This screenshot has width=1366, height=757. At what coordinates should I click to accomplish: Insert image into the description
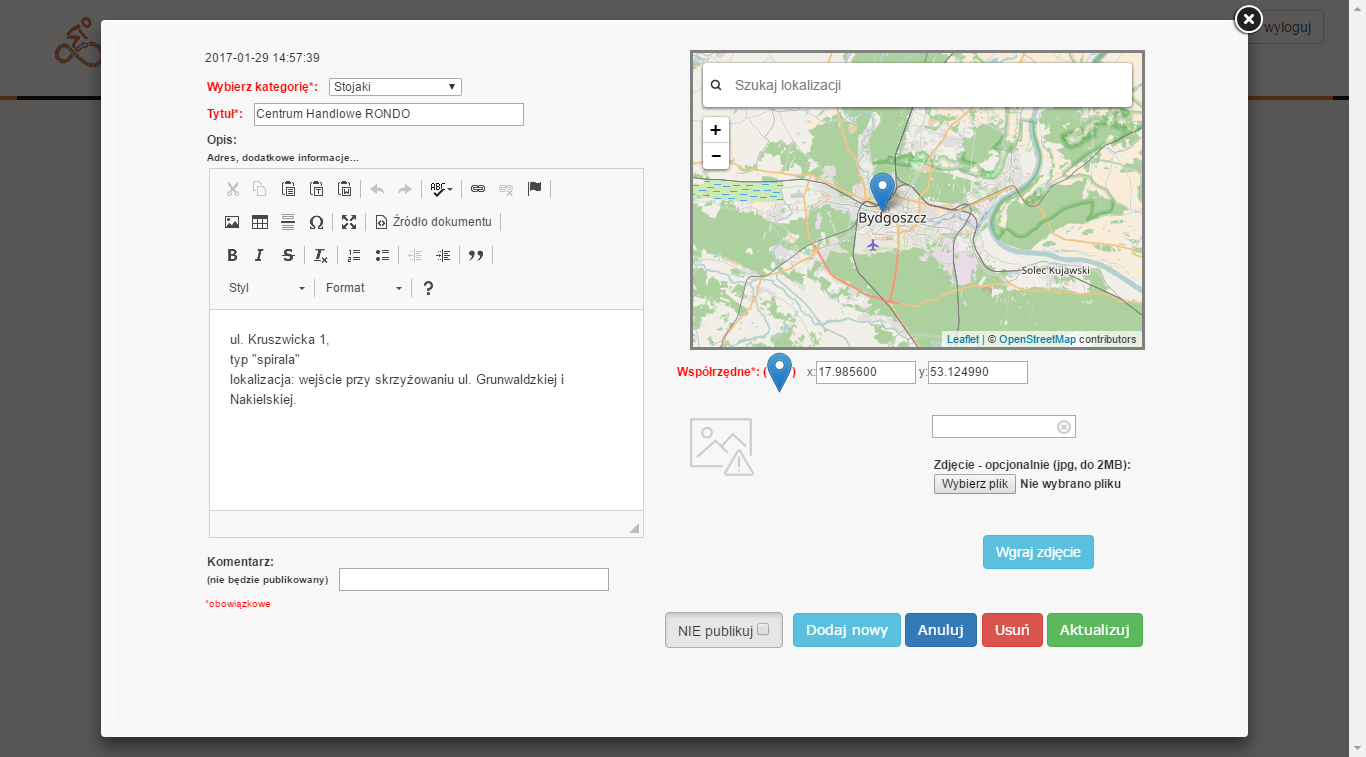click(x=232, y=222)
